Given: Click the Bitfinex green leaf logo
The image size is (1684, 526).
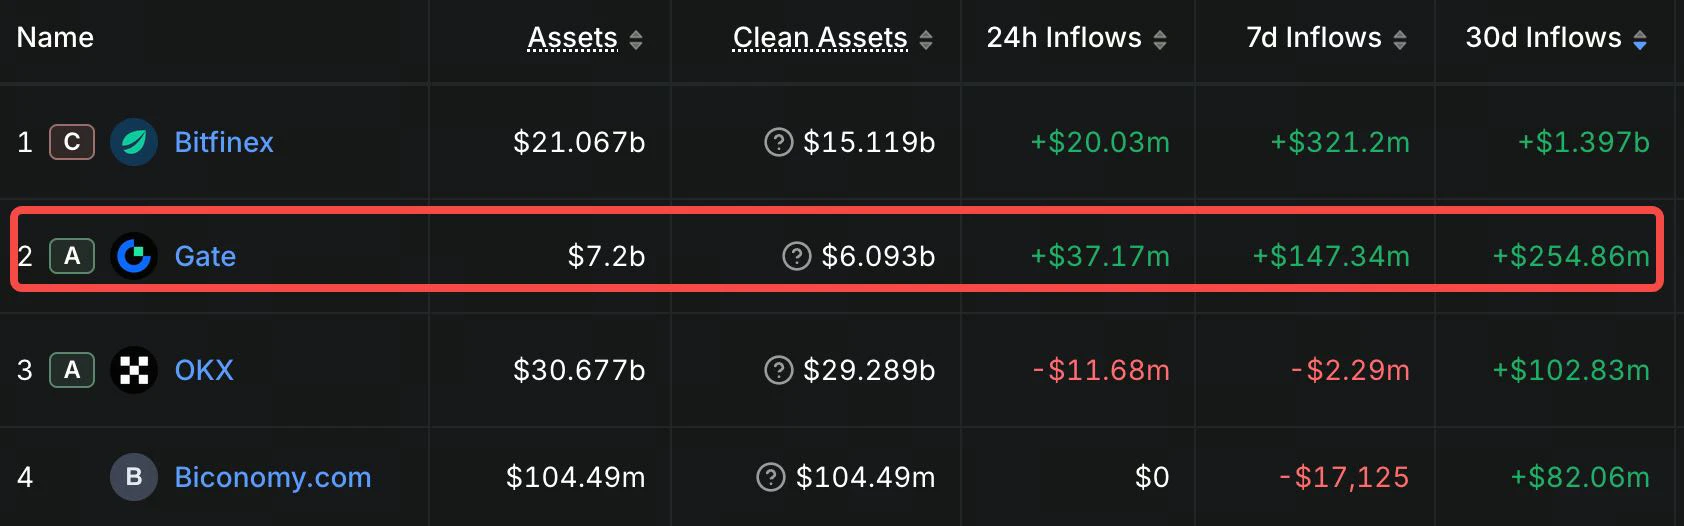Looking at the screenshot, I should pos(134,142).
